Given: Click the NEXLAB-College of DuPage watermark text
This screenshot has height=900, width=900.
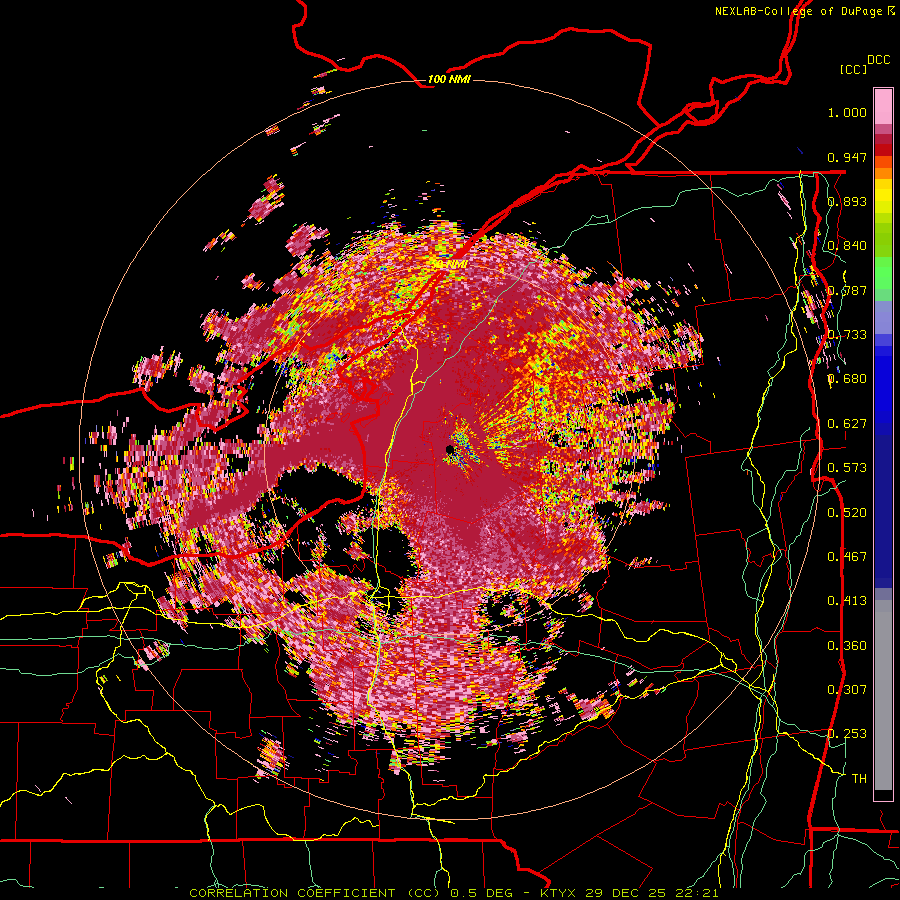Looking at the screenshot, I should coord(805,11).
